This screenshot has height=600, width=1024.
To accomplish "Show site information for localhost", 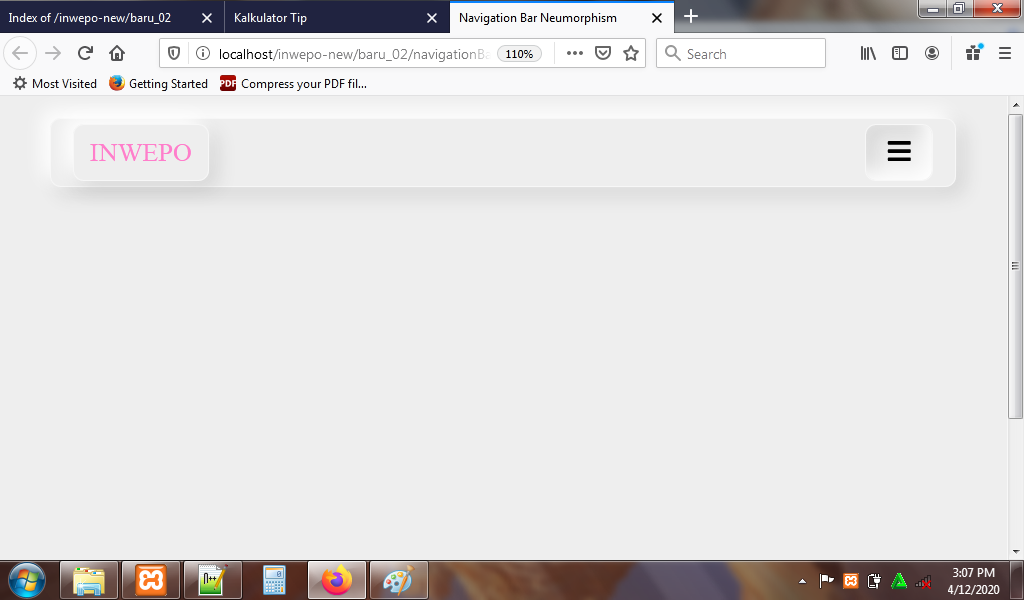I will 203,54.
